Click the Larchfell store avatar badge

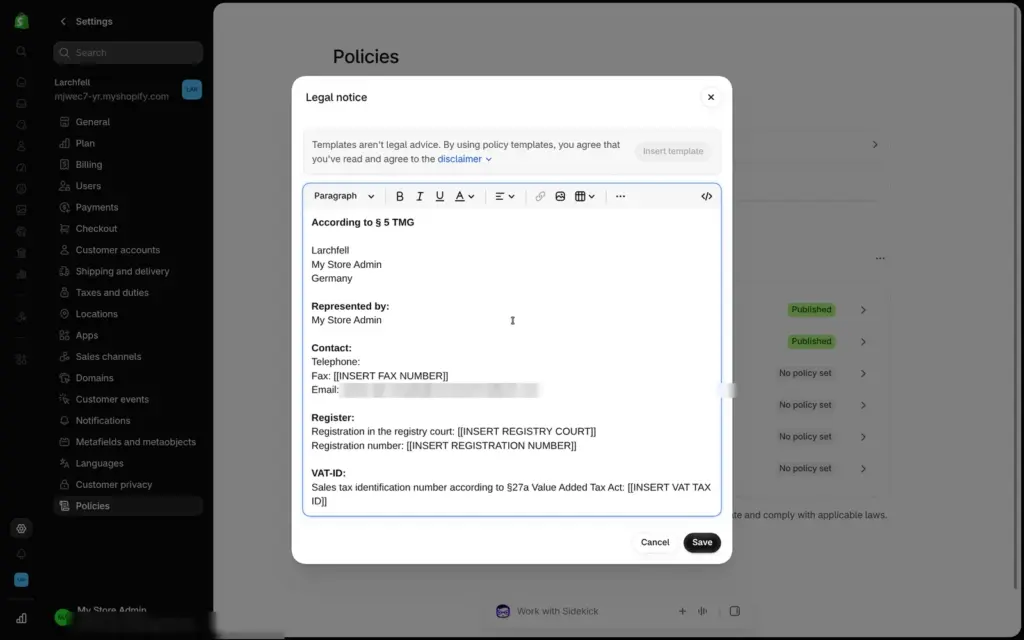point(192,89)
